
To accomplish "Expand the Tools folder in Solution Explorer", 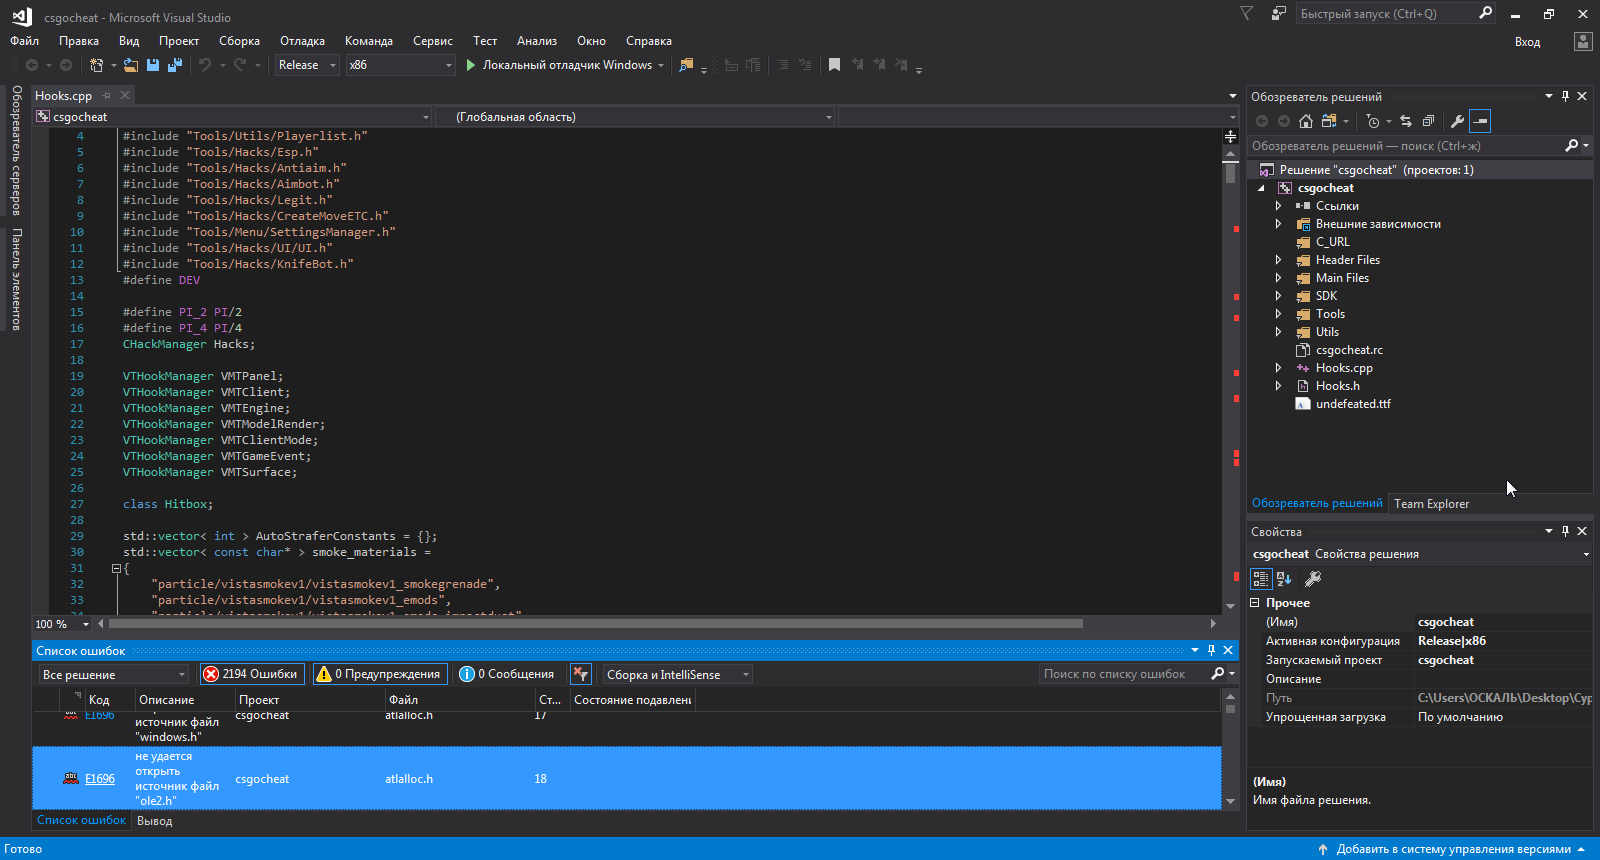I will pos(1278,314).
